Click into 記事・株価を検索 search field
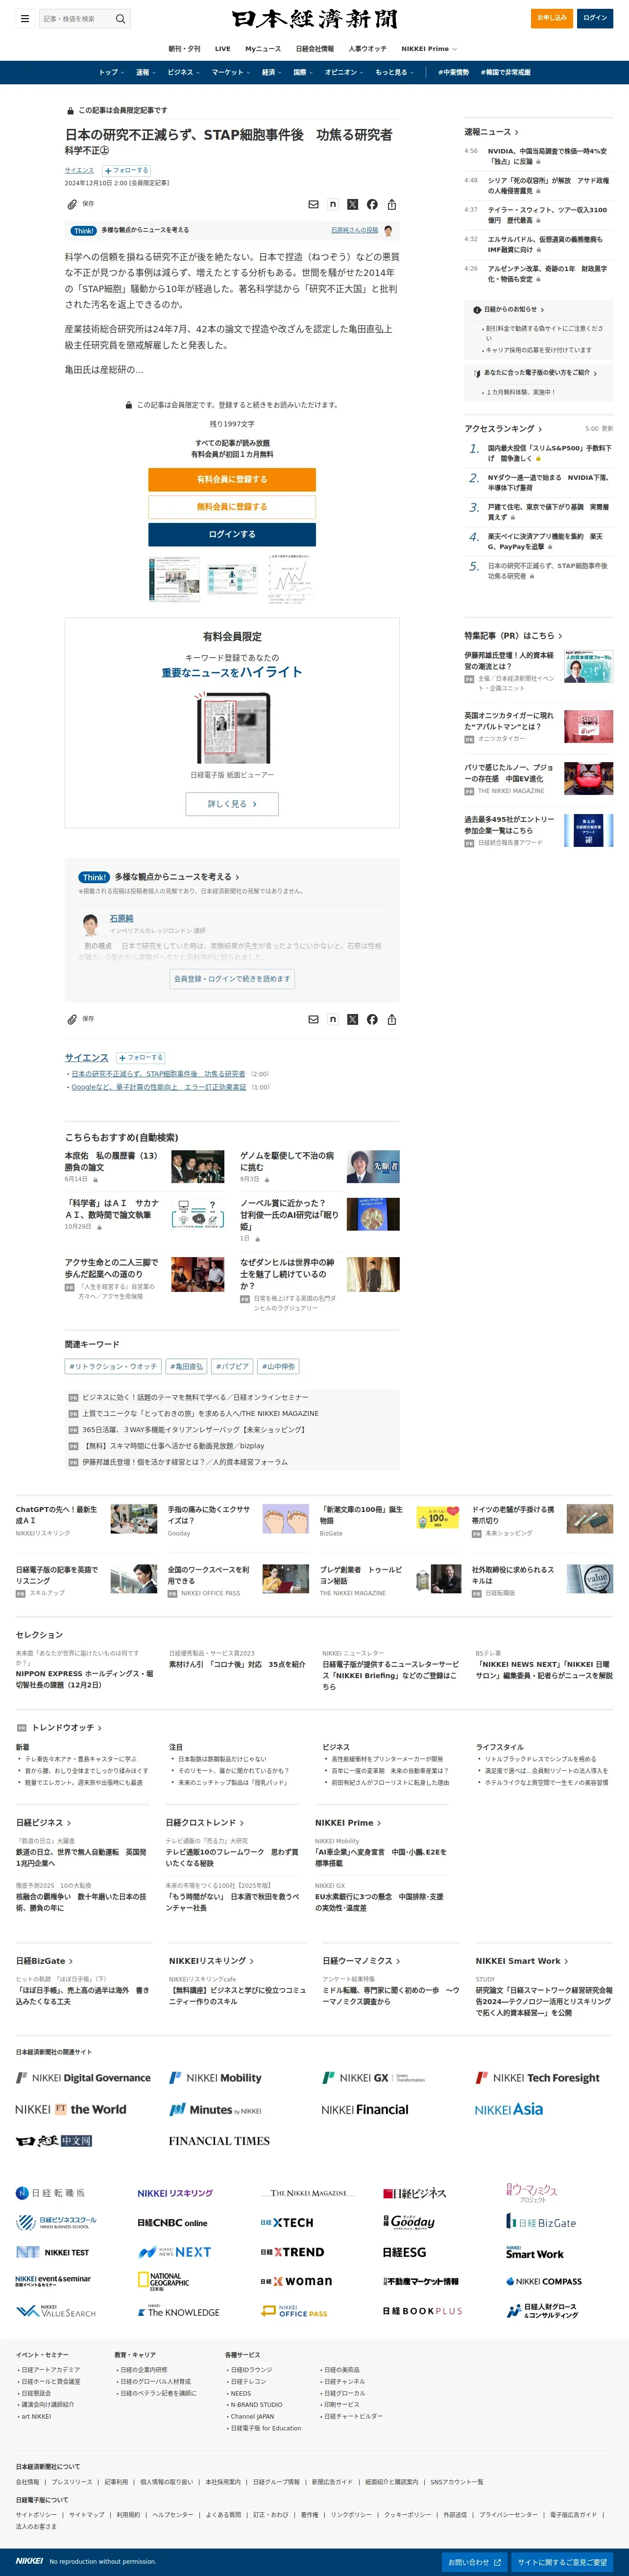The image size is (629, 2576). [x=78, y=18]
